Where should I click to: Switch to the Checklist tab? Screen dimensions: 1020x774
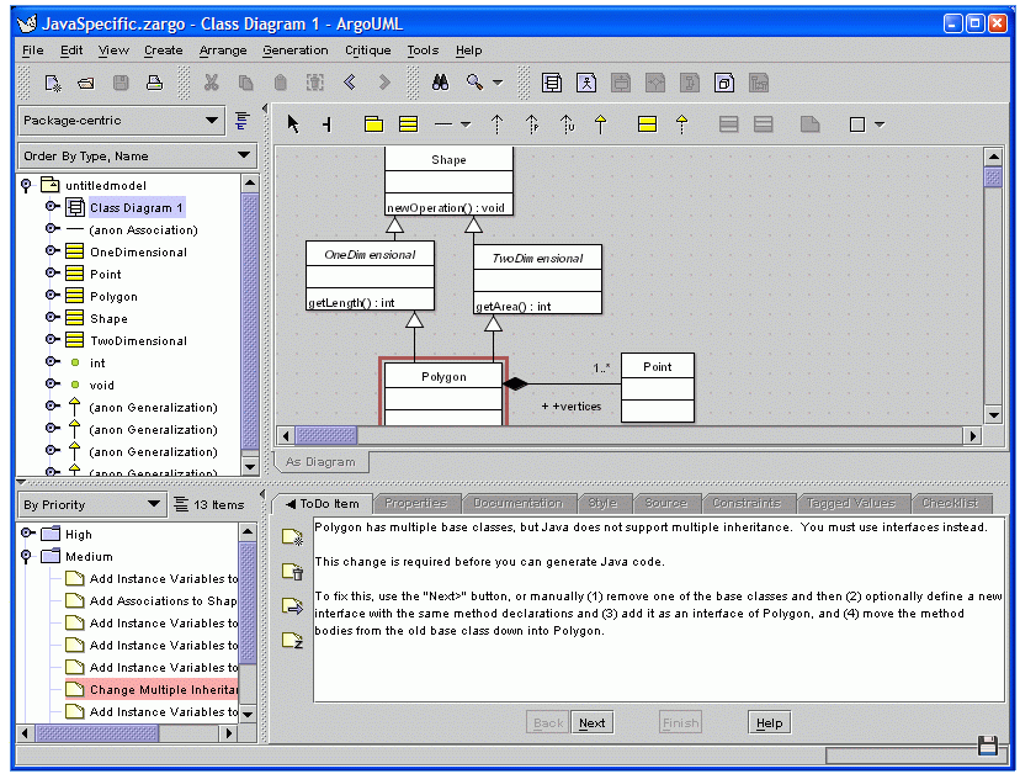[950, 503]
